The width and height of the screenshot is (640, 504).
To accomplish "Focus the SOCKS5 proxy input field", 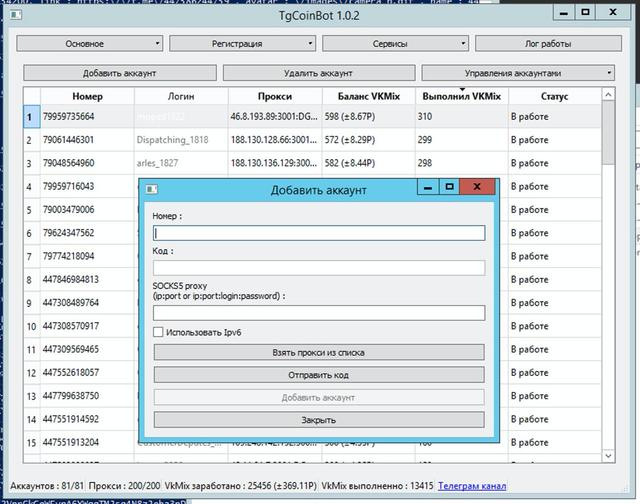I will [319, 313].
